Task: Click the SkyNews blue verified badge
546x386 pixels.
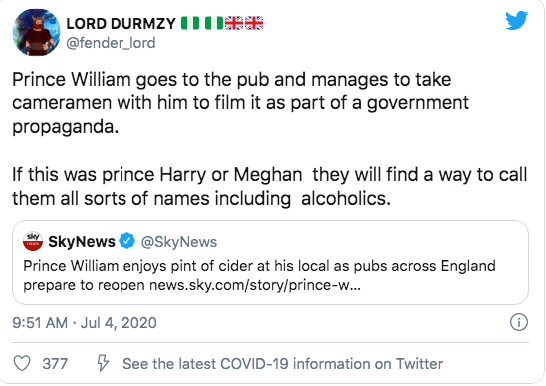Action: pyautogui.click(x=127, y=241)
